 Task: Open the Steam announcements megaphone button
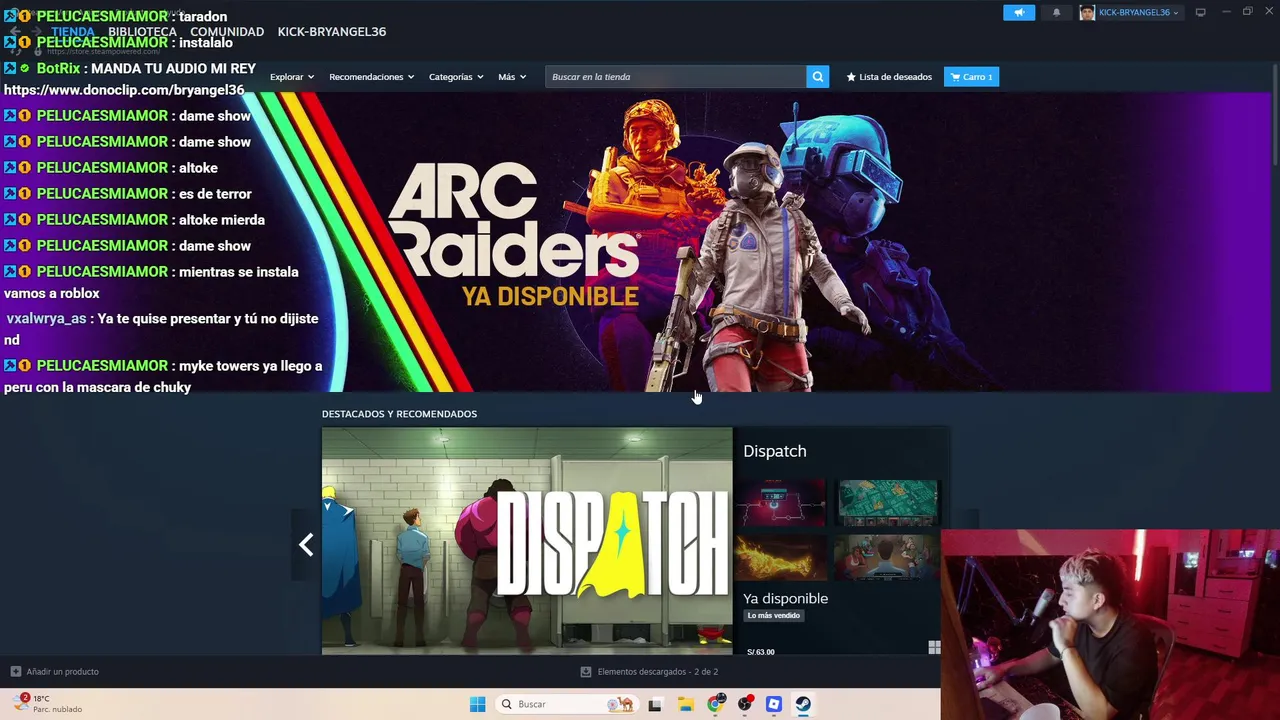(1019, 12)
